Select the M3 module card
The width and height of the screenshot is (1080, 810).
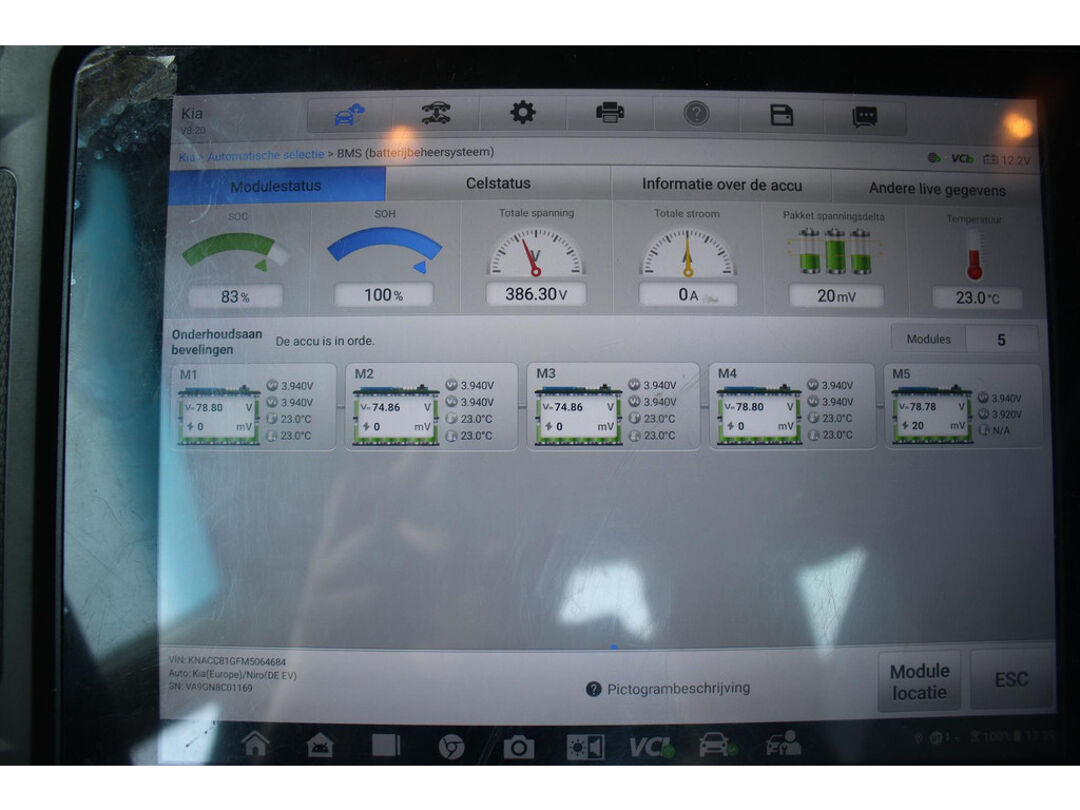[x=613, y=406]
